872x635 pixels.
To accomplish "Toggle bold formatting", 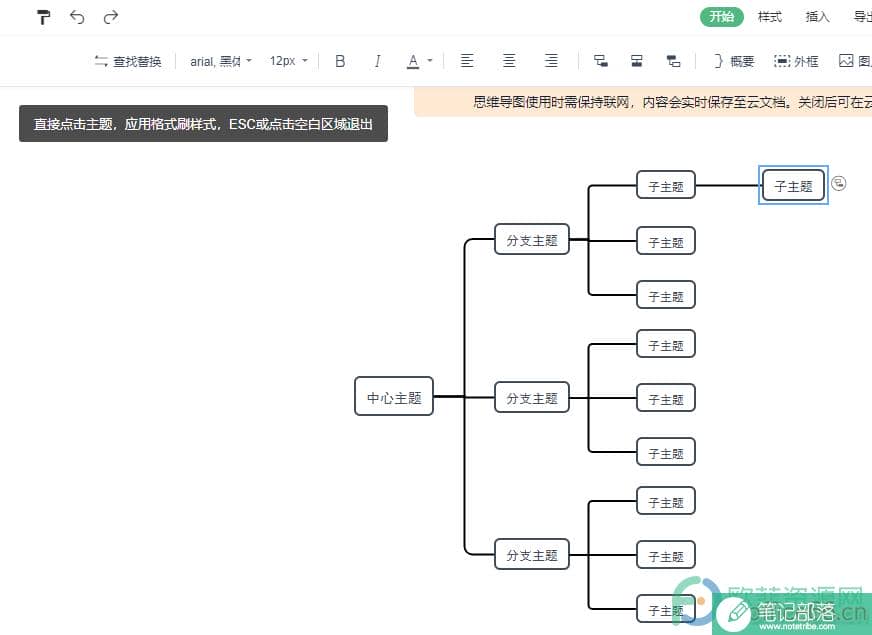I will [x=340, y=61].
